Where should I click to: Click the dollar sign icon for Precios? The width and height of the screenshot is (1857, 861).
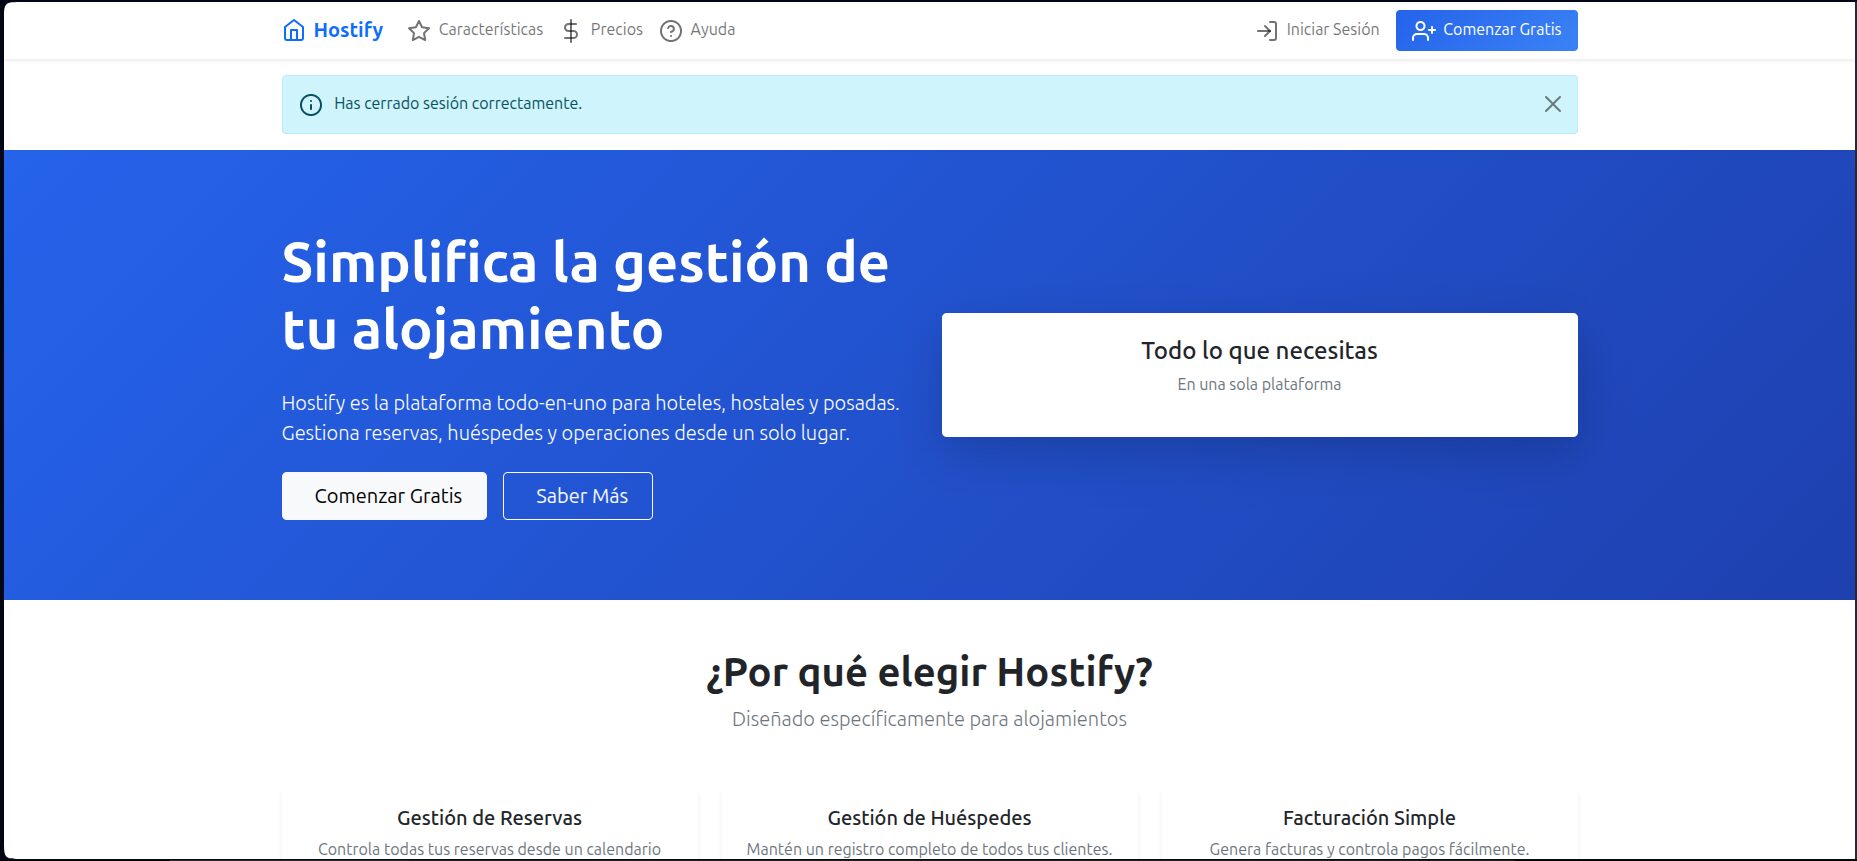pos(571,31)
